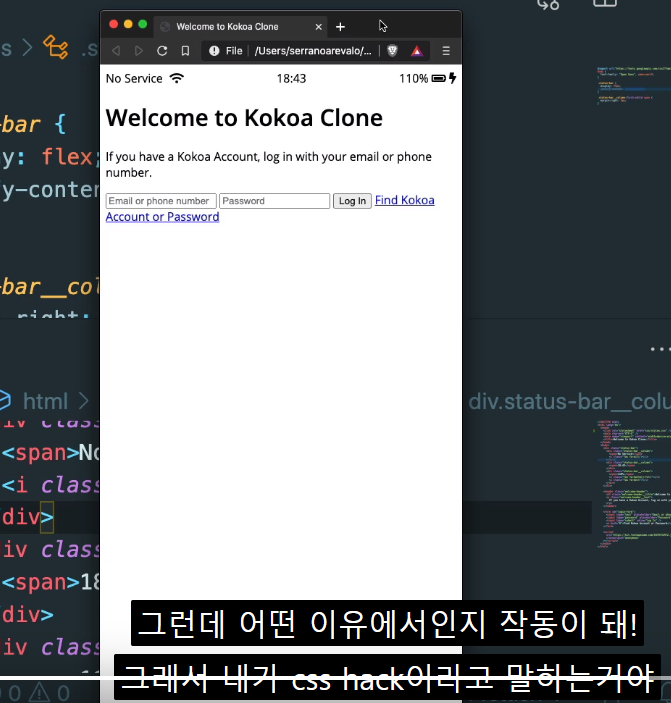Screen dimensions: 671x703
Task: Click the No Service text
Action: tap(134, 78)
